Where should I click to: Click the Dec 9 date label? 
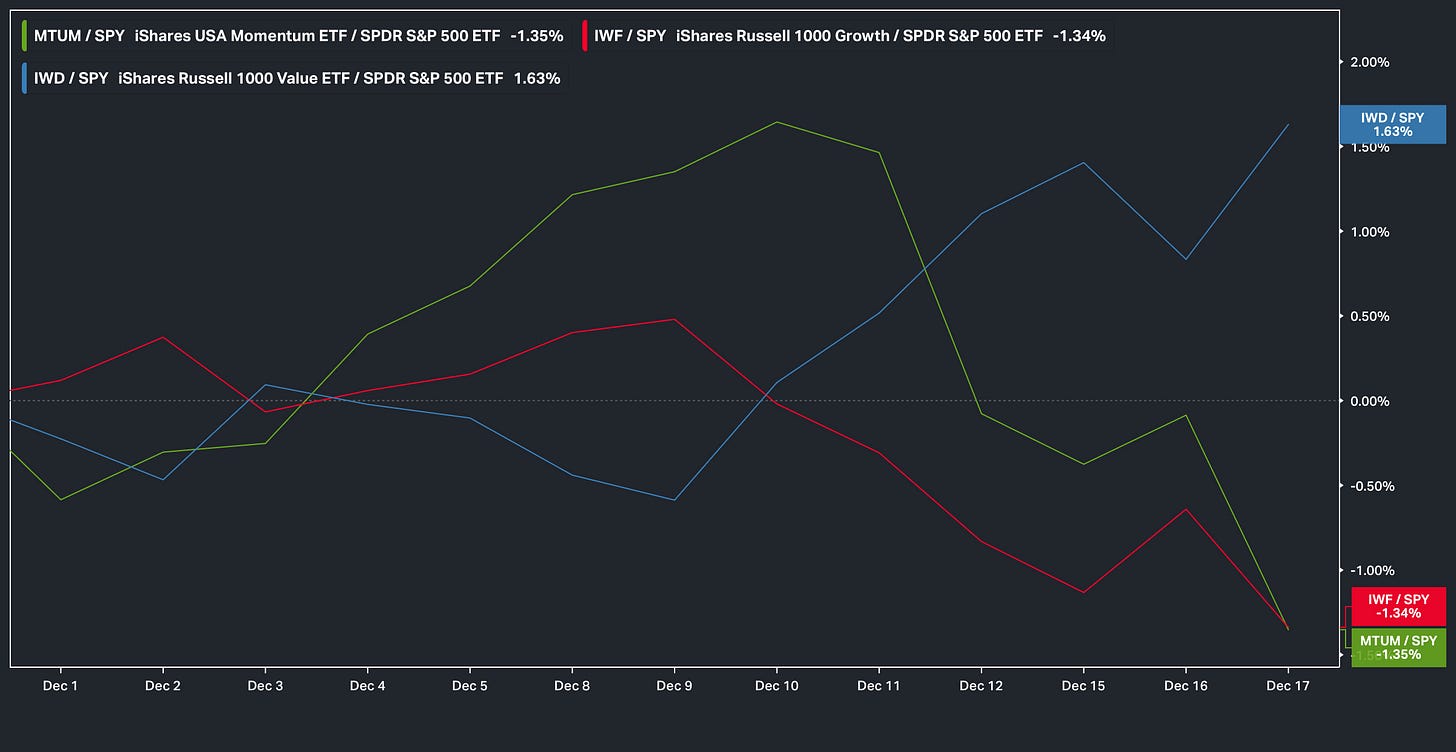pyautogui.click(x=674, y=686)
